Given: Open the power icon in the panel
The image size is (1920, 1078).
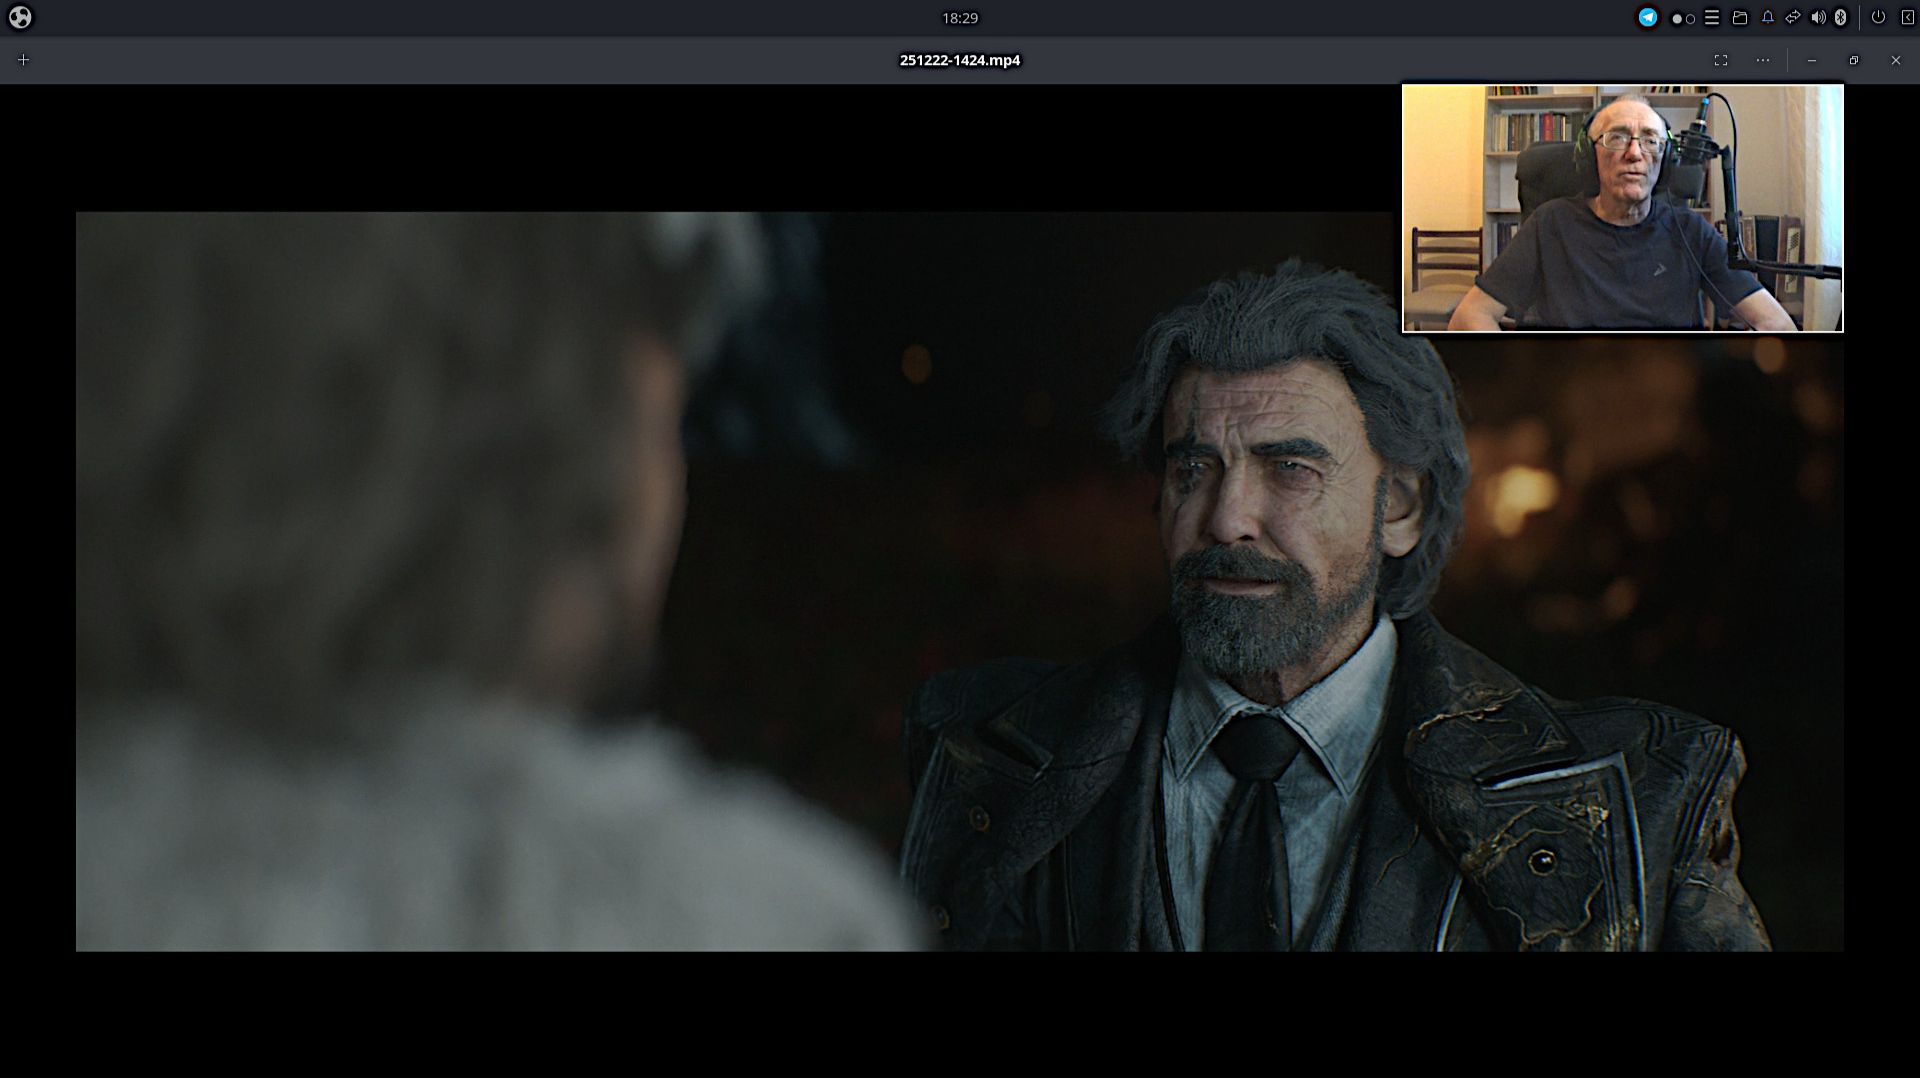Looking at the screenshot, I should (1878, 17).
